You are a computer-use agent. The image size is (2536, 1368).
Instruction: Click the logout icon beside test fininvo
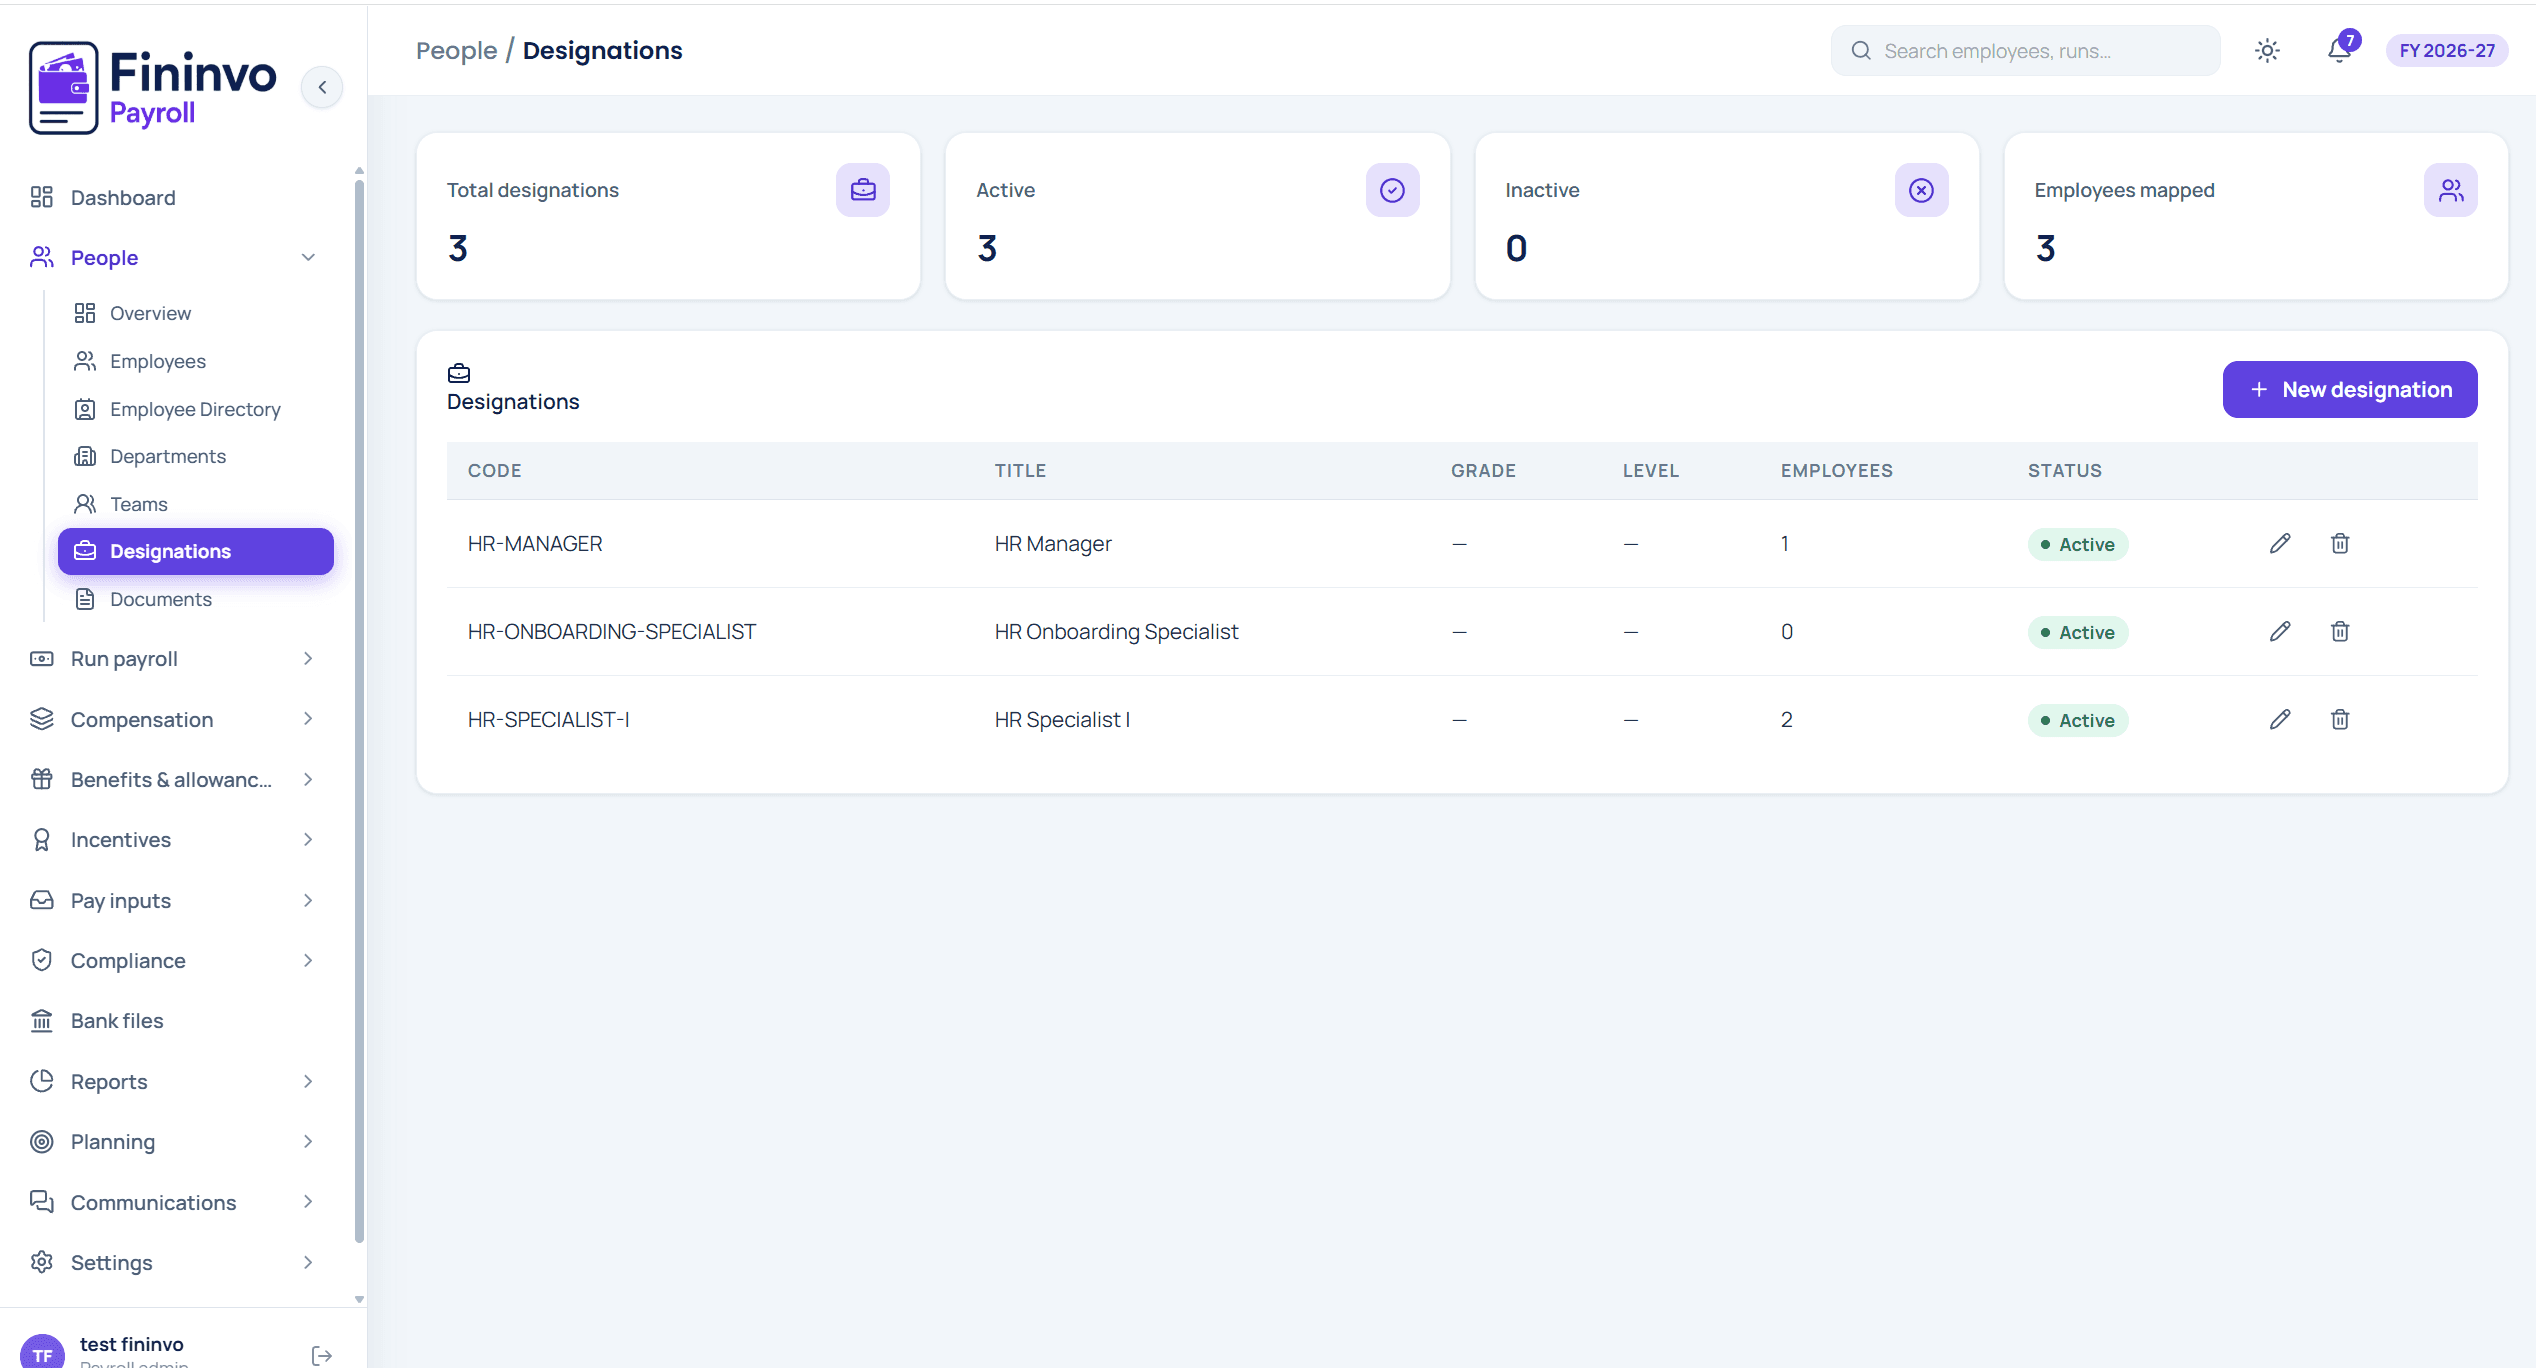322,1355
